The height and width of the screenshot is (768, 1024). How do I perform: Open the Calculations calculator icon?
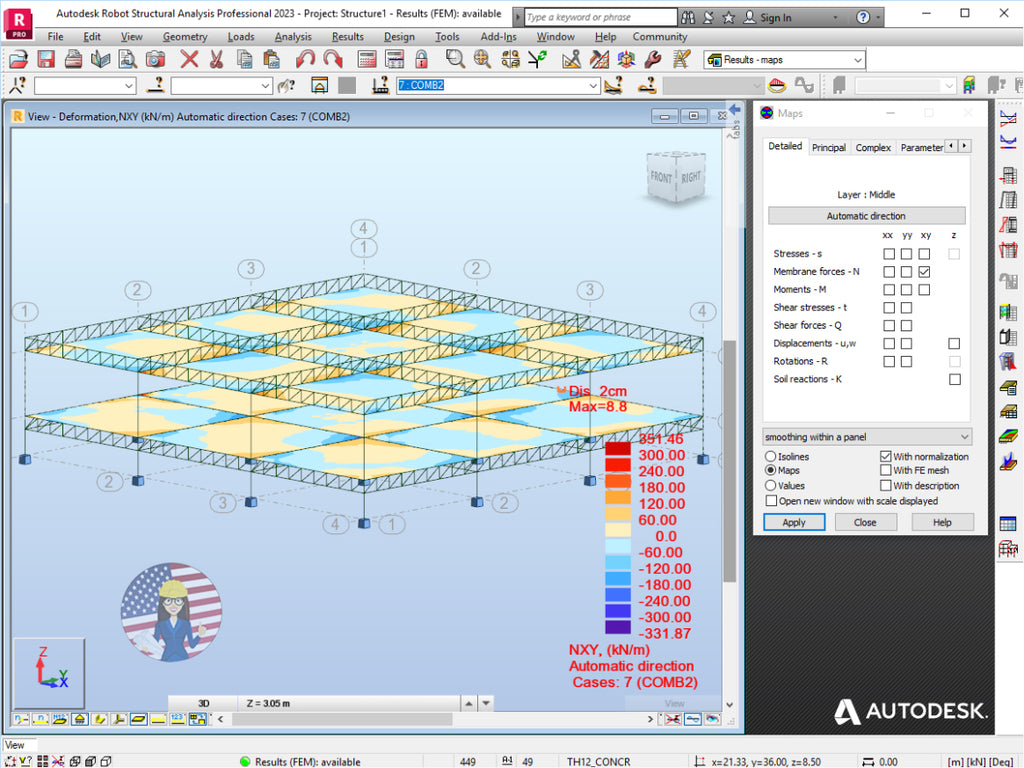click(366, 58)
